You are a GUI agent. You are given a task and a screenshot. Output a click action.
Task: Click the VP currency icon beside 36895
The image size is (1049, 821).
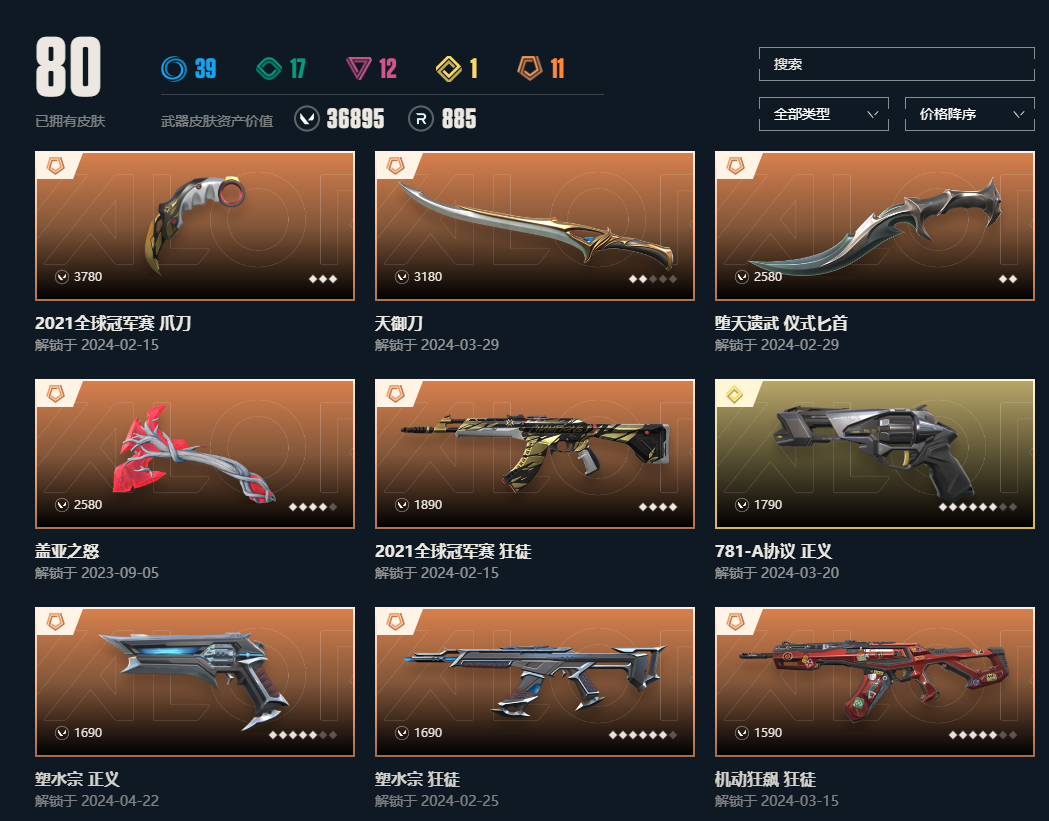(306, 119)
